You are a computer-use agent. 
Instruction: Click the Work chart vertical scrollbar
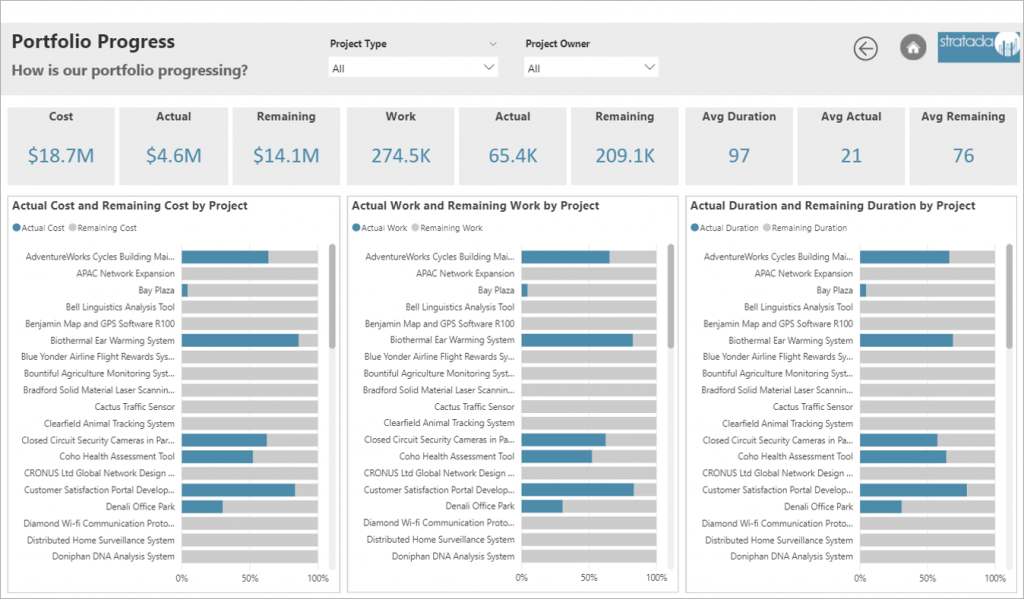(671, 297)
